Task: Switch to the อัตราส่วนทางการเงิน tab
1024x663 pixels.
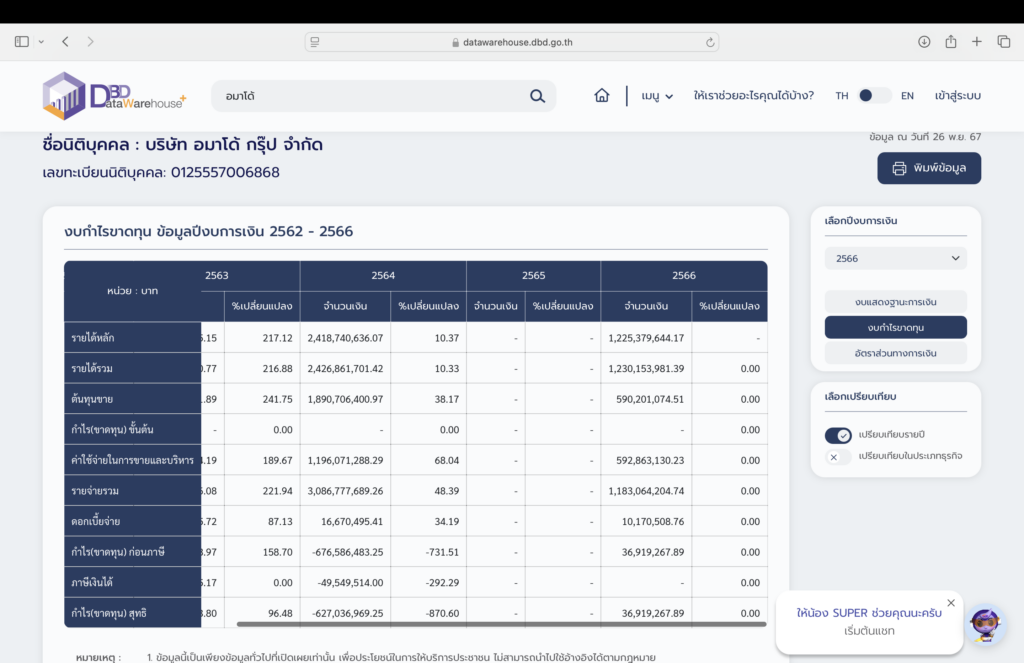Action: pos(895,353)
